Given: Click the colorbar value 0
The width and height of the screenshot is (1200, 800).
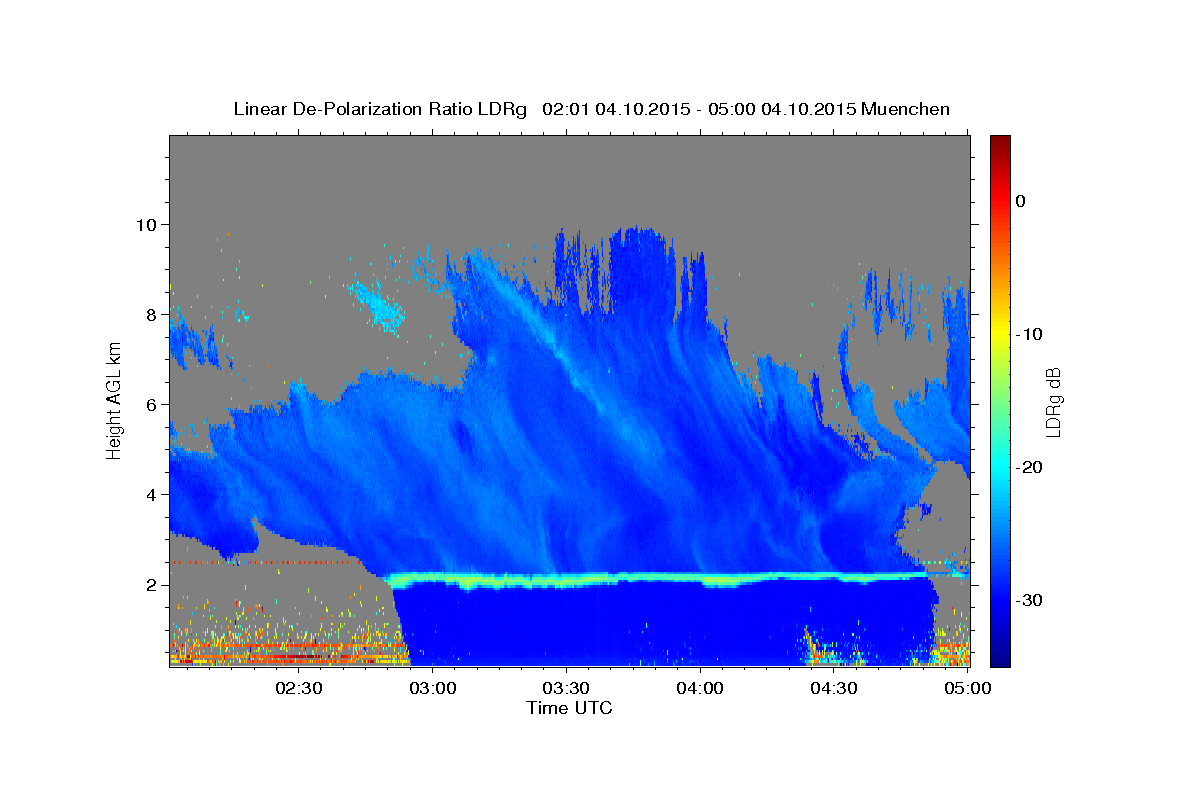Looking at the screenshot, I should tap(1020, 201).
